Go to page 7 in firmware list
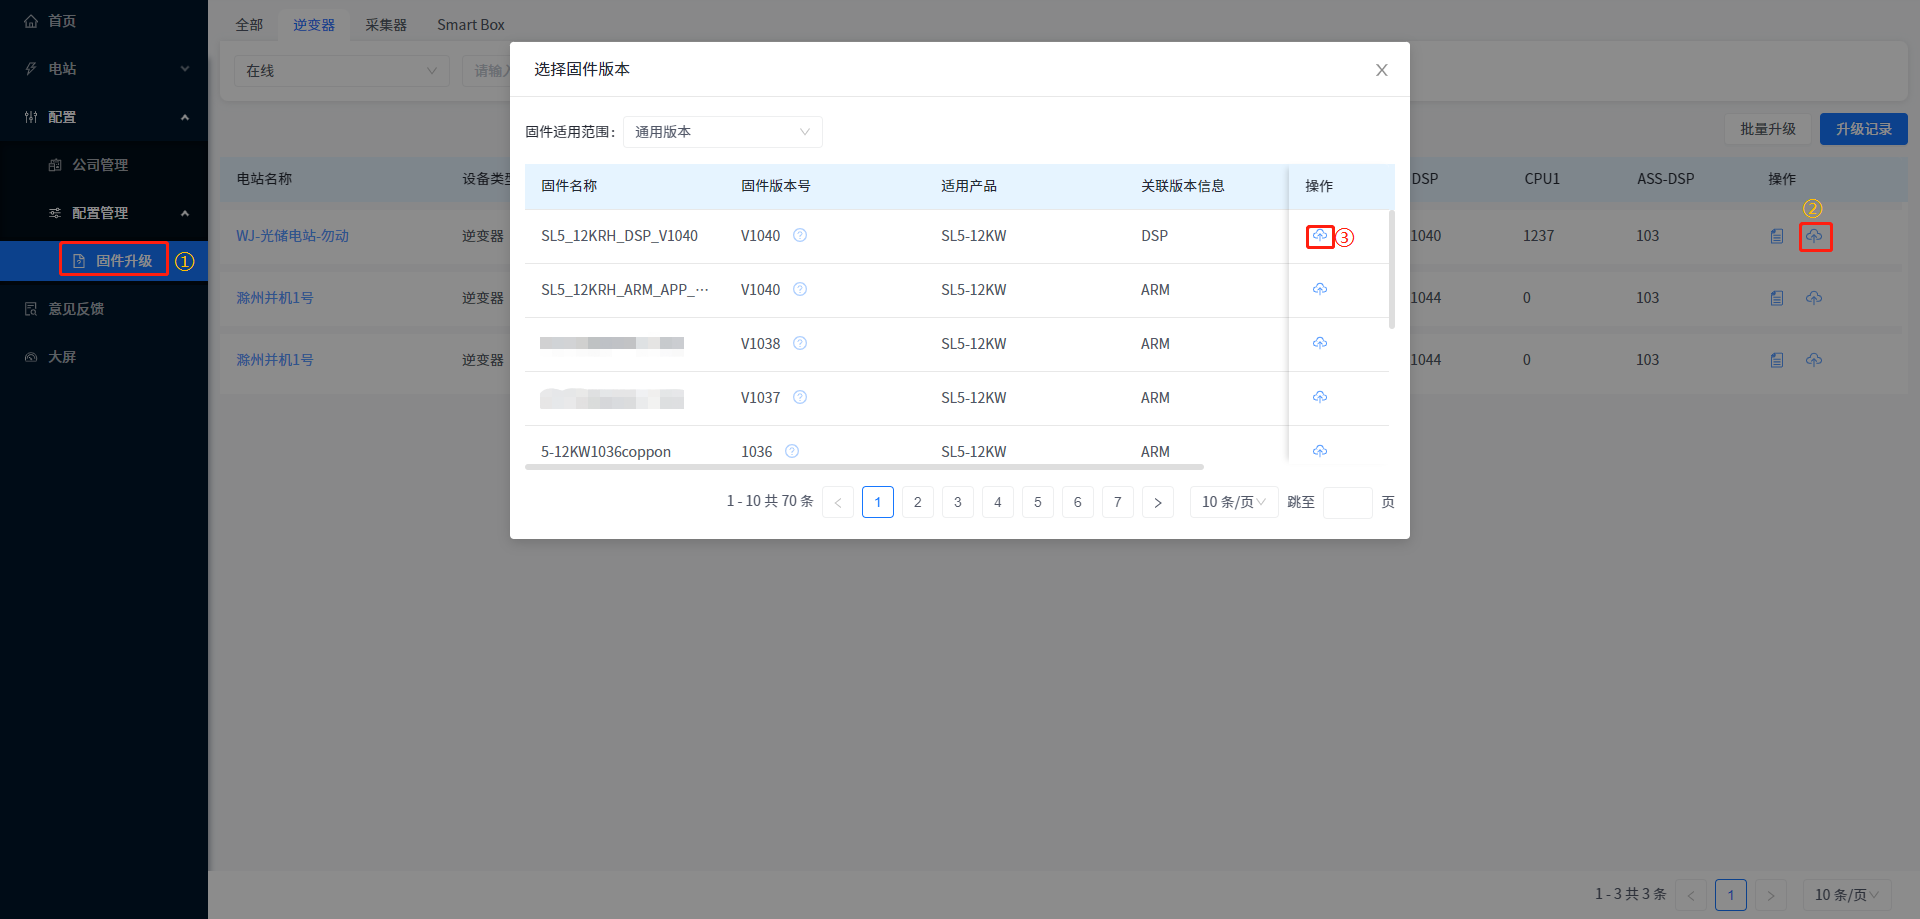Viewport: 1920px width, 919px height. coord(1117,502)
